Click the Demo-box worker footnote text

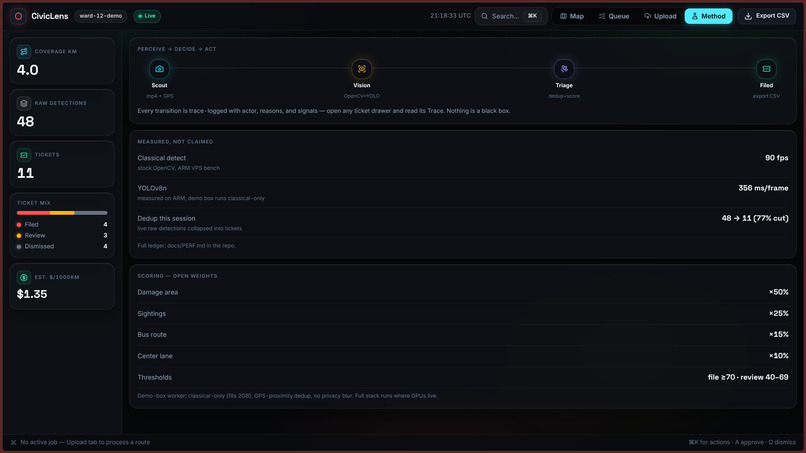coord(287,396)
